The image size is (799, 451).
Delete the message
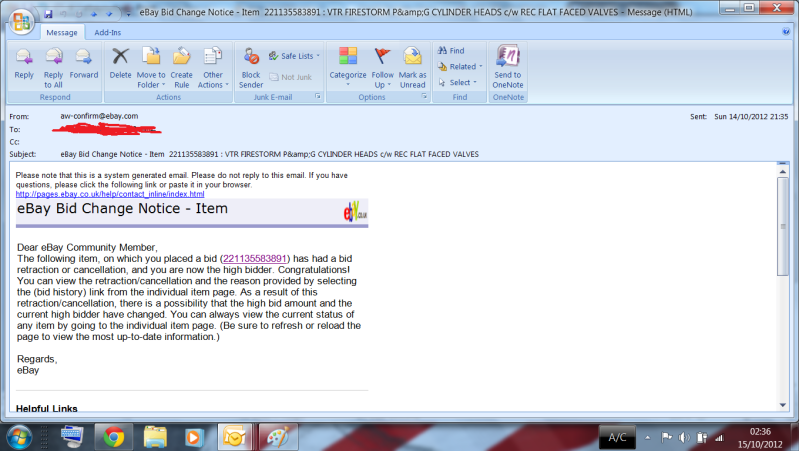pyautogui.click(x=120, y=65)
